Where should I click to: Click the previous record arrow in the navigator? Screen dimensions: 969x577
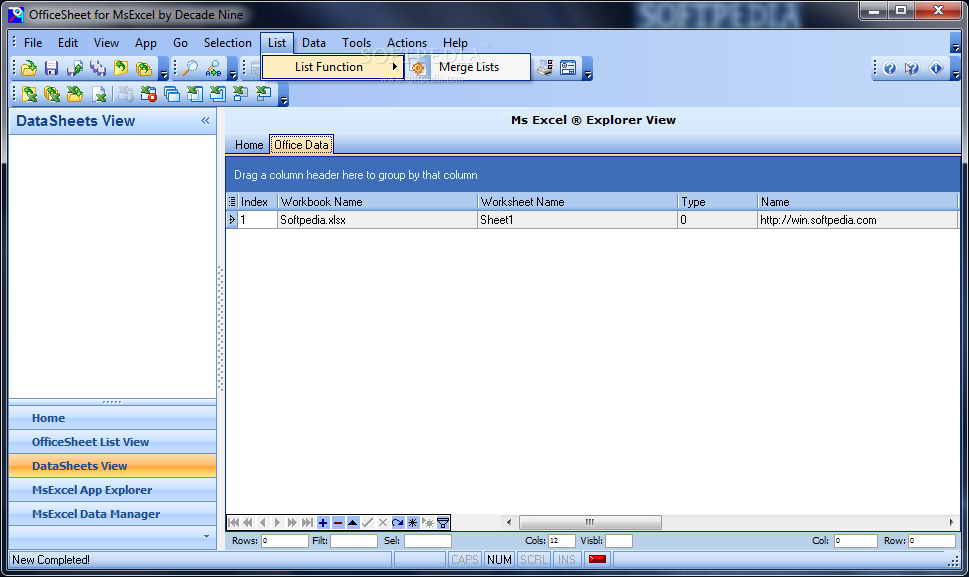(x=263, y=523)
